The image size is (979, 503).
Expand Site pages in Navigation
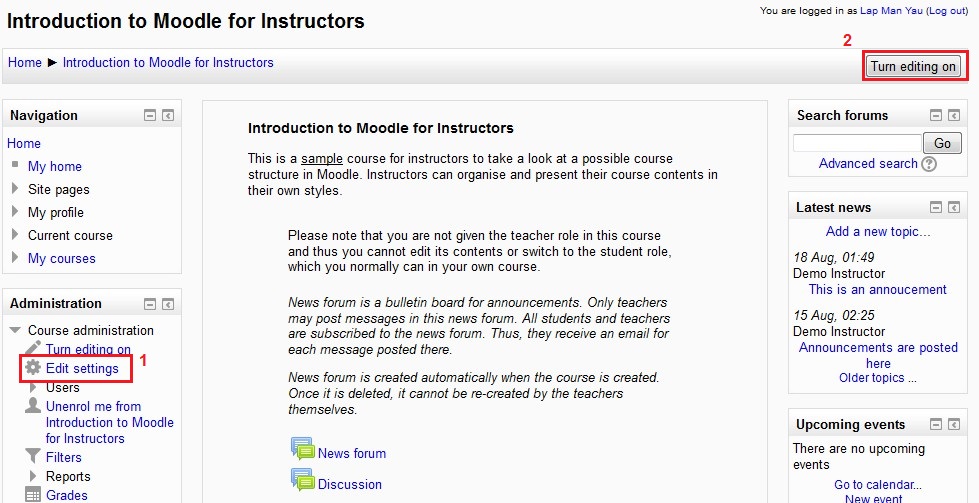(15, 189)
